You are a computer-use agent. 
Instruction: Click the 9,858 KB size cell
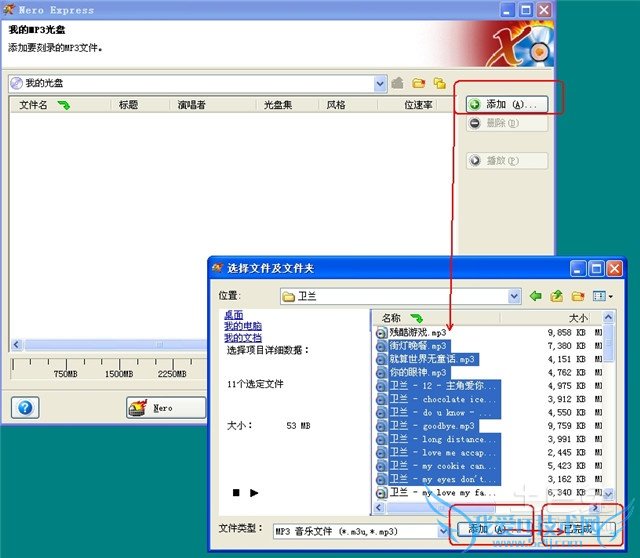pos(566,333)
